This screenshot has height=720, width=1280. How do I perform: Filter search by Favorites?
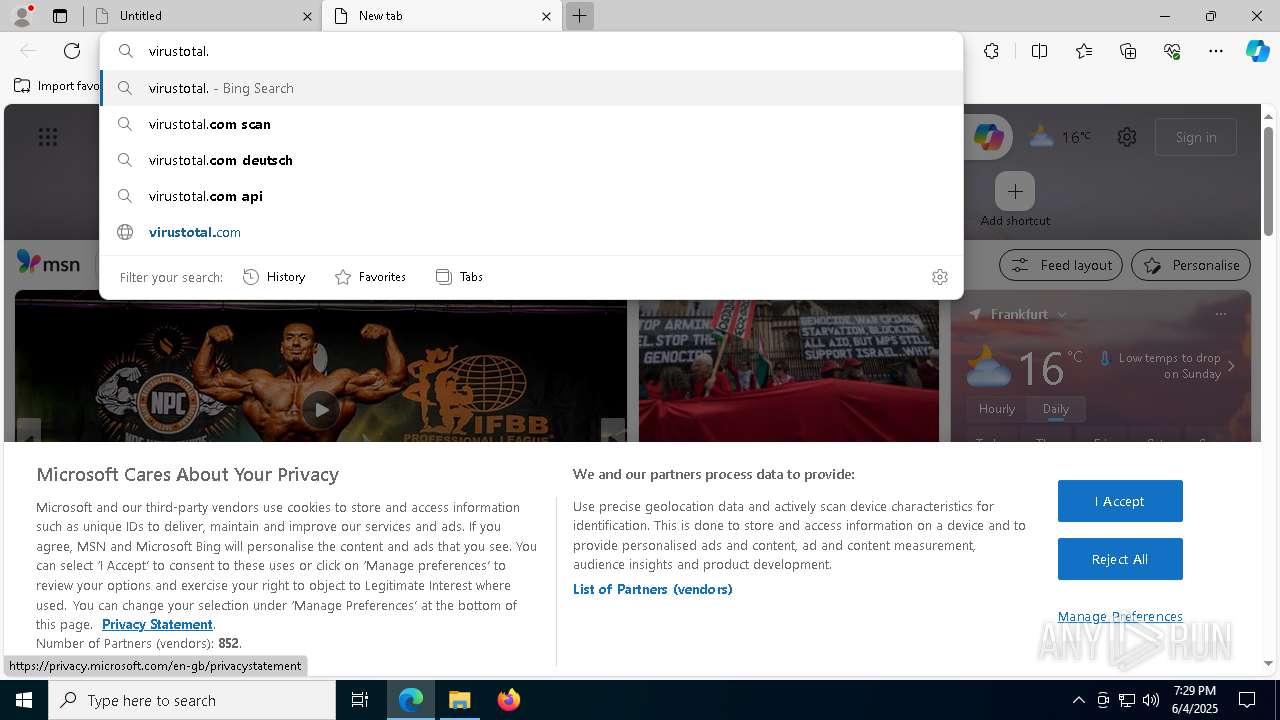click(370, 277)
